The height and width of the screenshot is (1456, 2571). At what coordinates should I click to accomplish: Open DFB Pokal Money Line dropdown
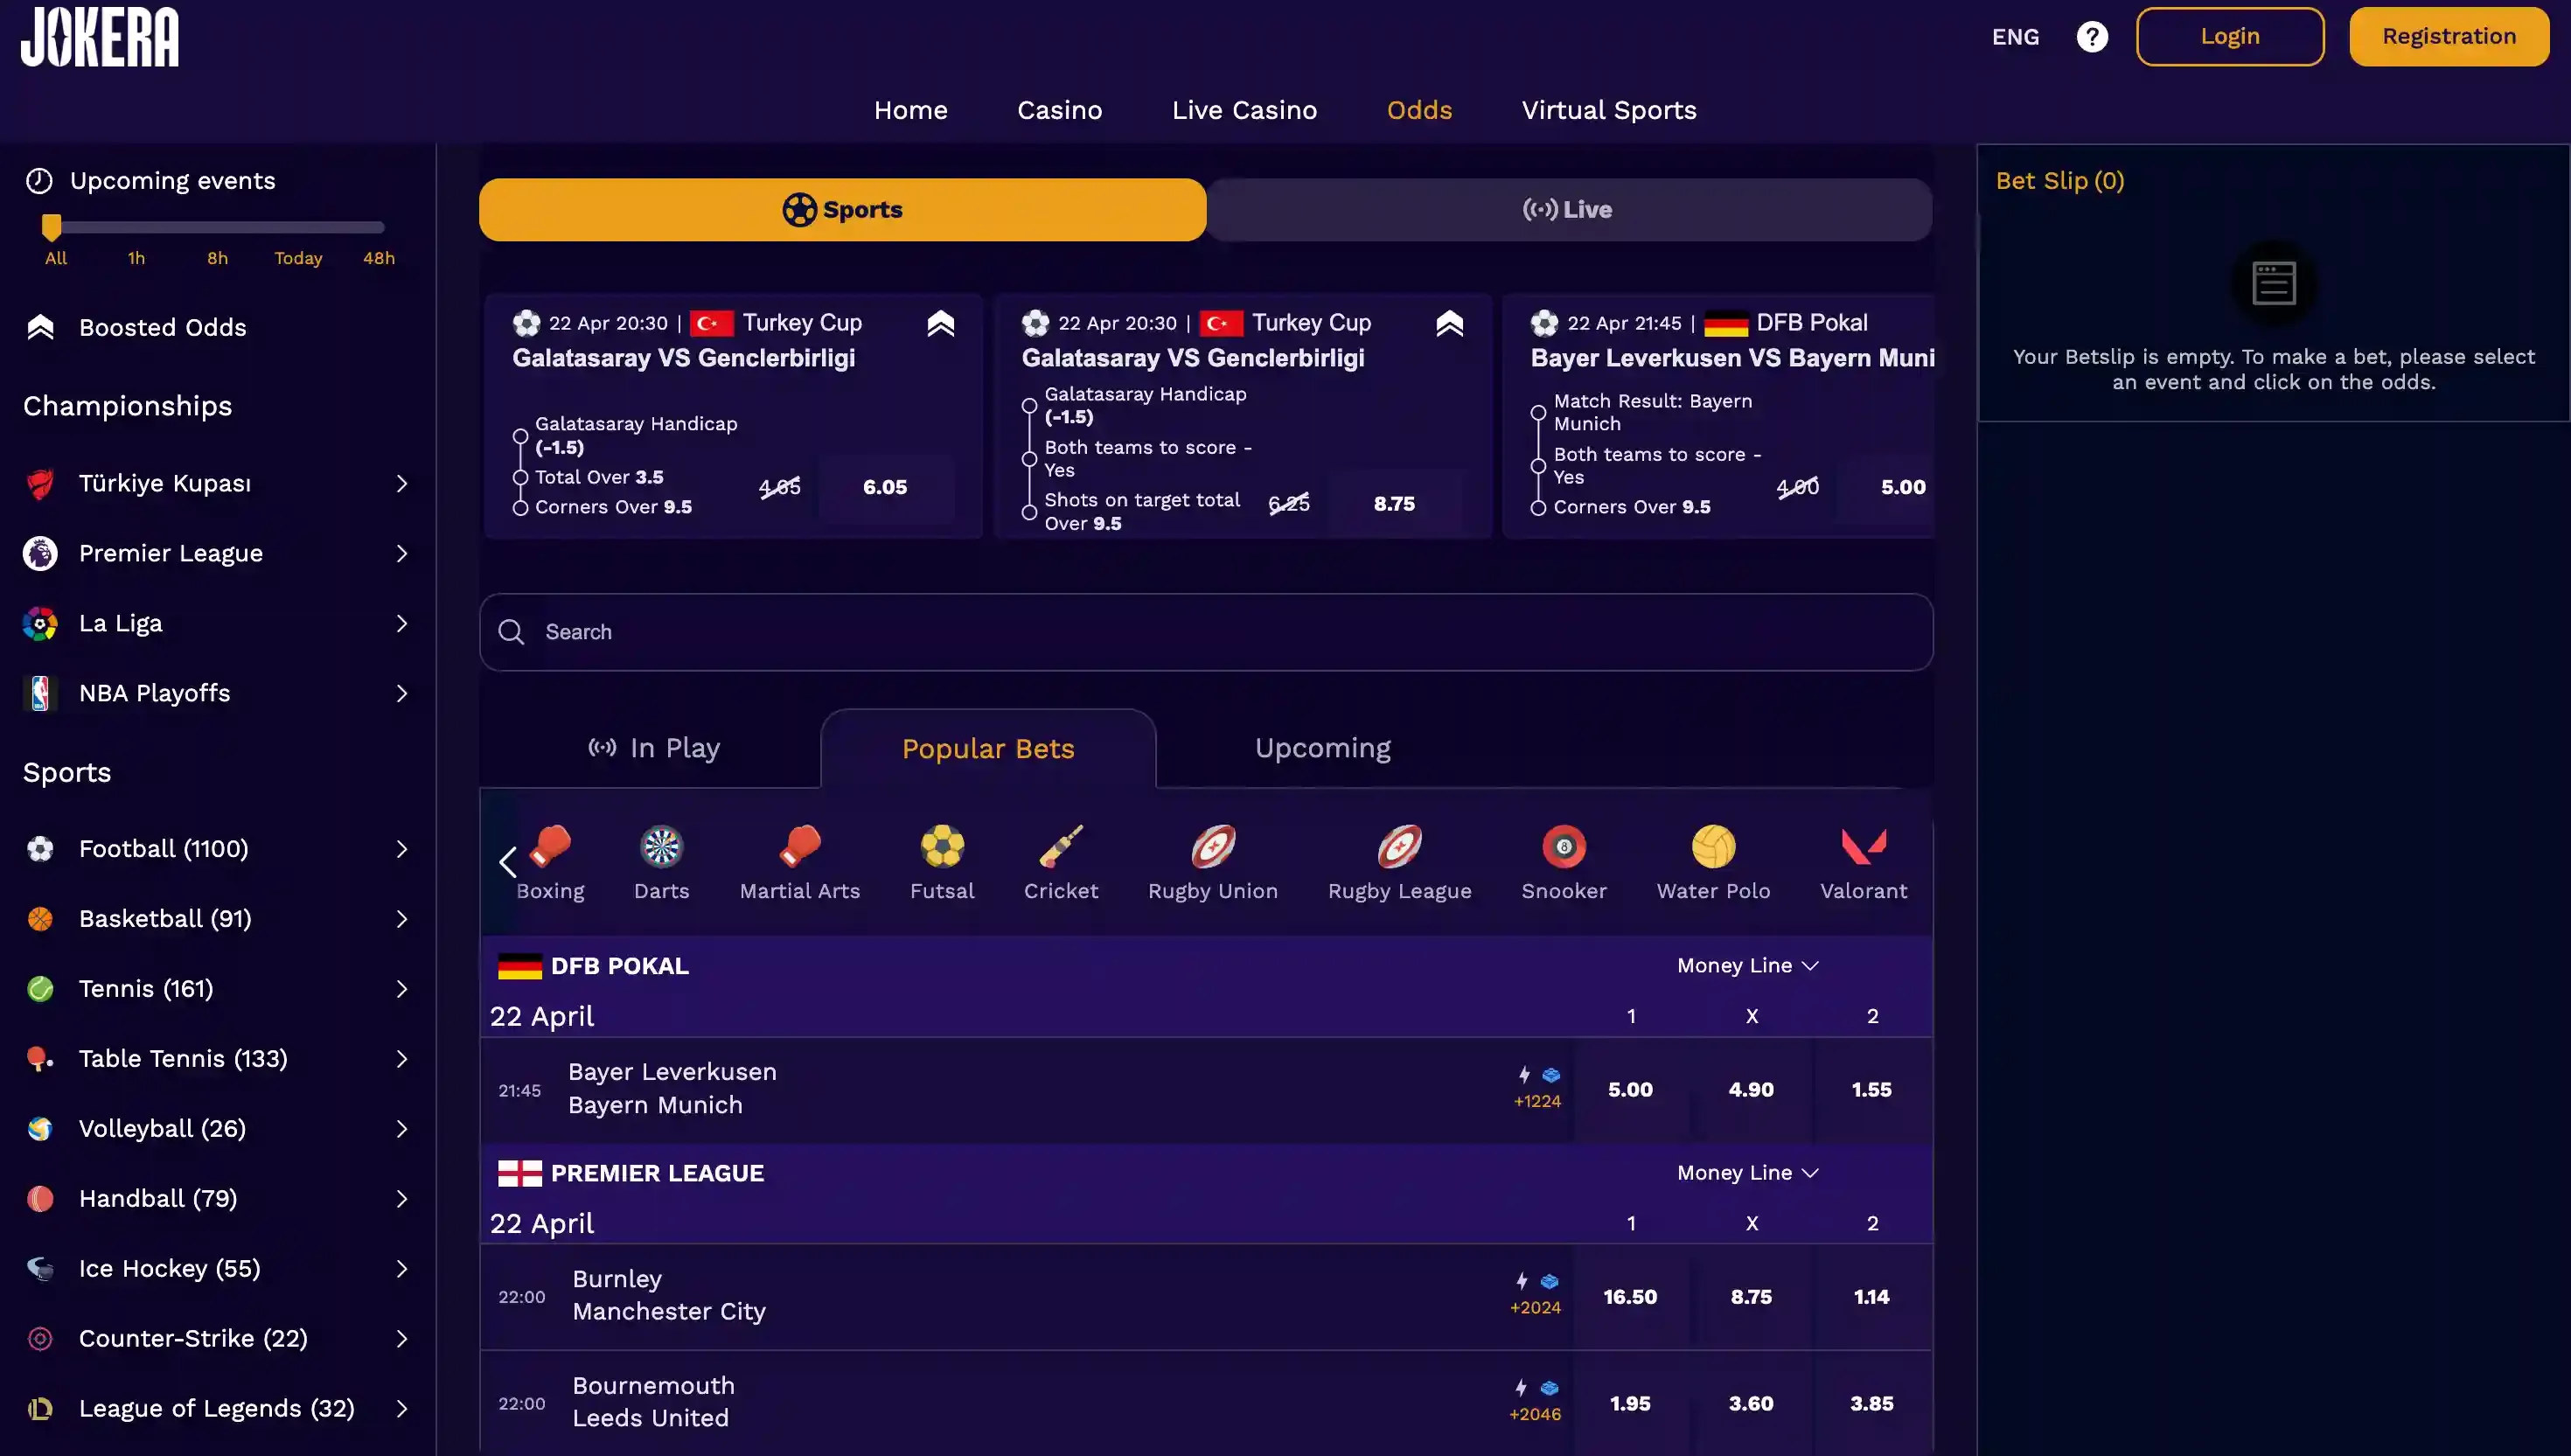(1747, 966)
